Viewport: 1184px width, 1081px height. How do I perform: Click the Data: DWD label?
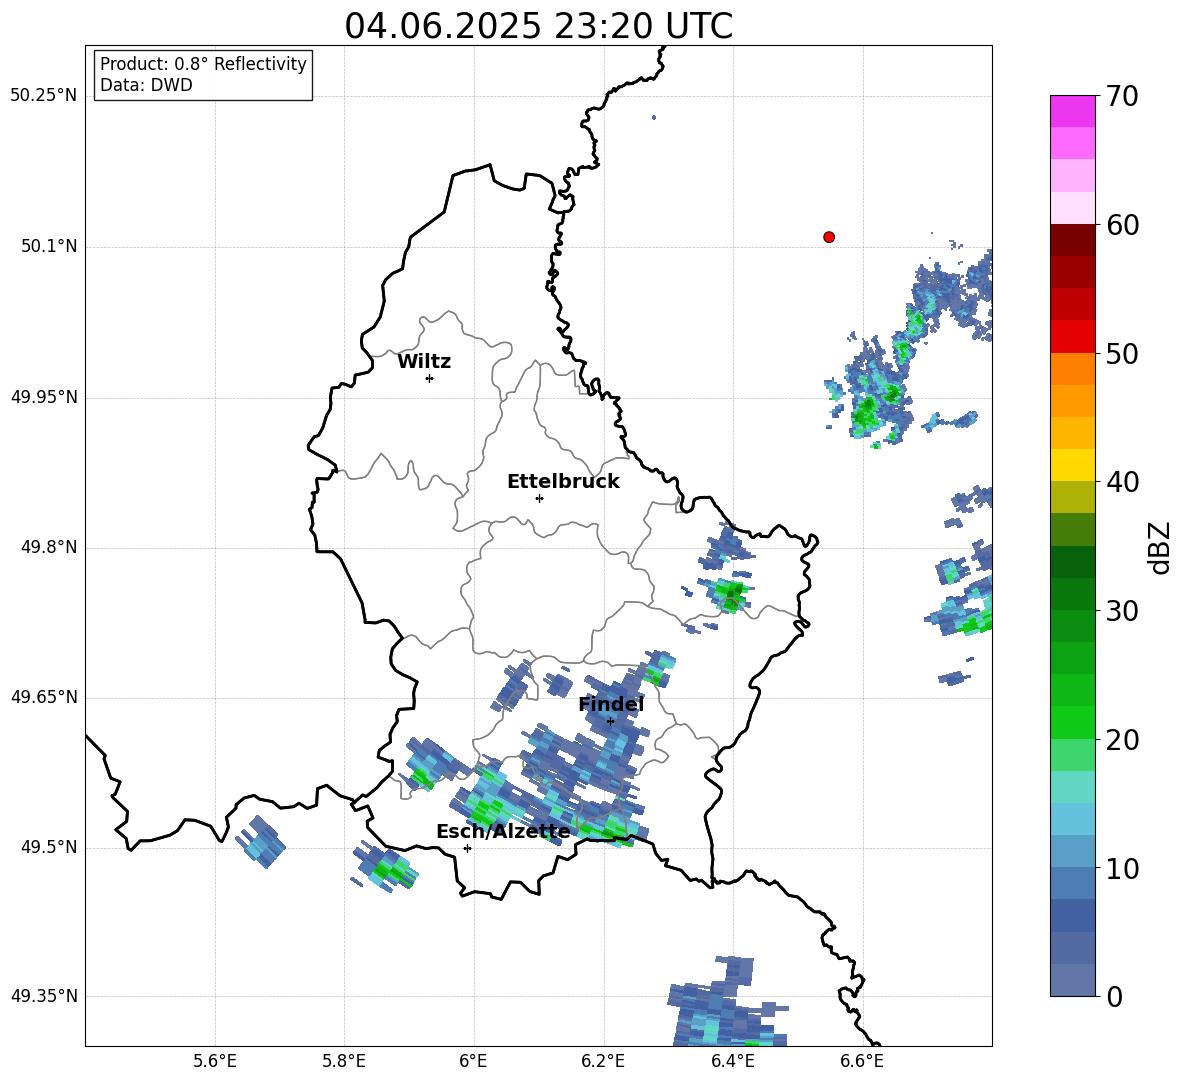146,85
